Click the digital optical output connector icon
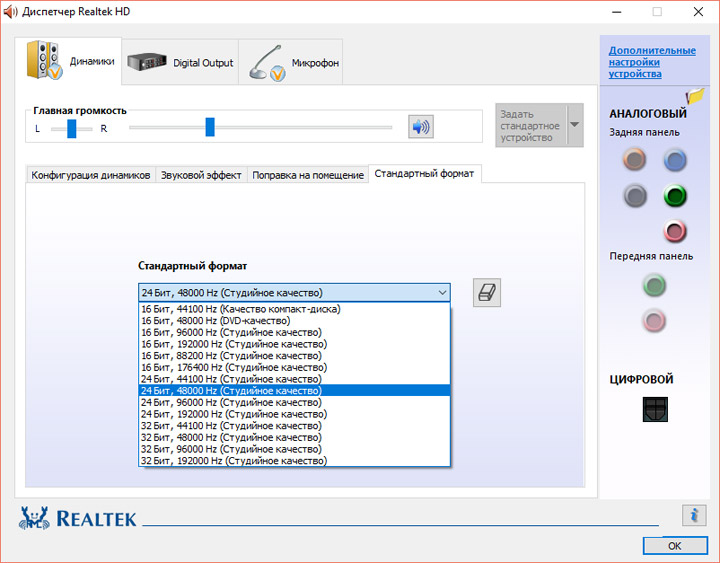This screenshot has width=720, height=563. pos(655,409)
